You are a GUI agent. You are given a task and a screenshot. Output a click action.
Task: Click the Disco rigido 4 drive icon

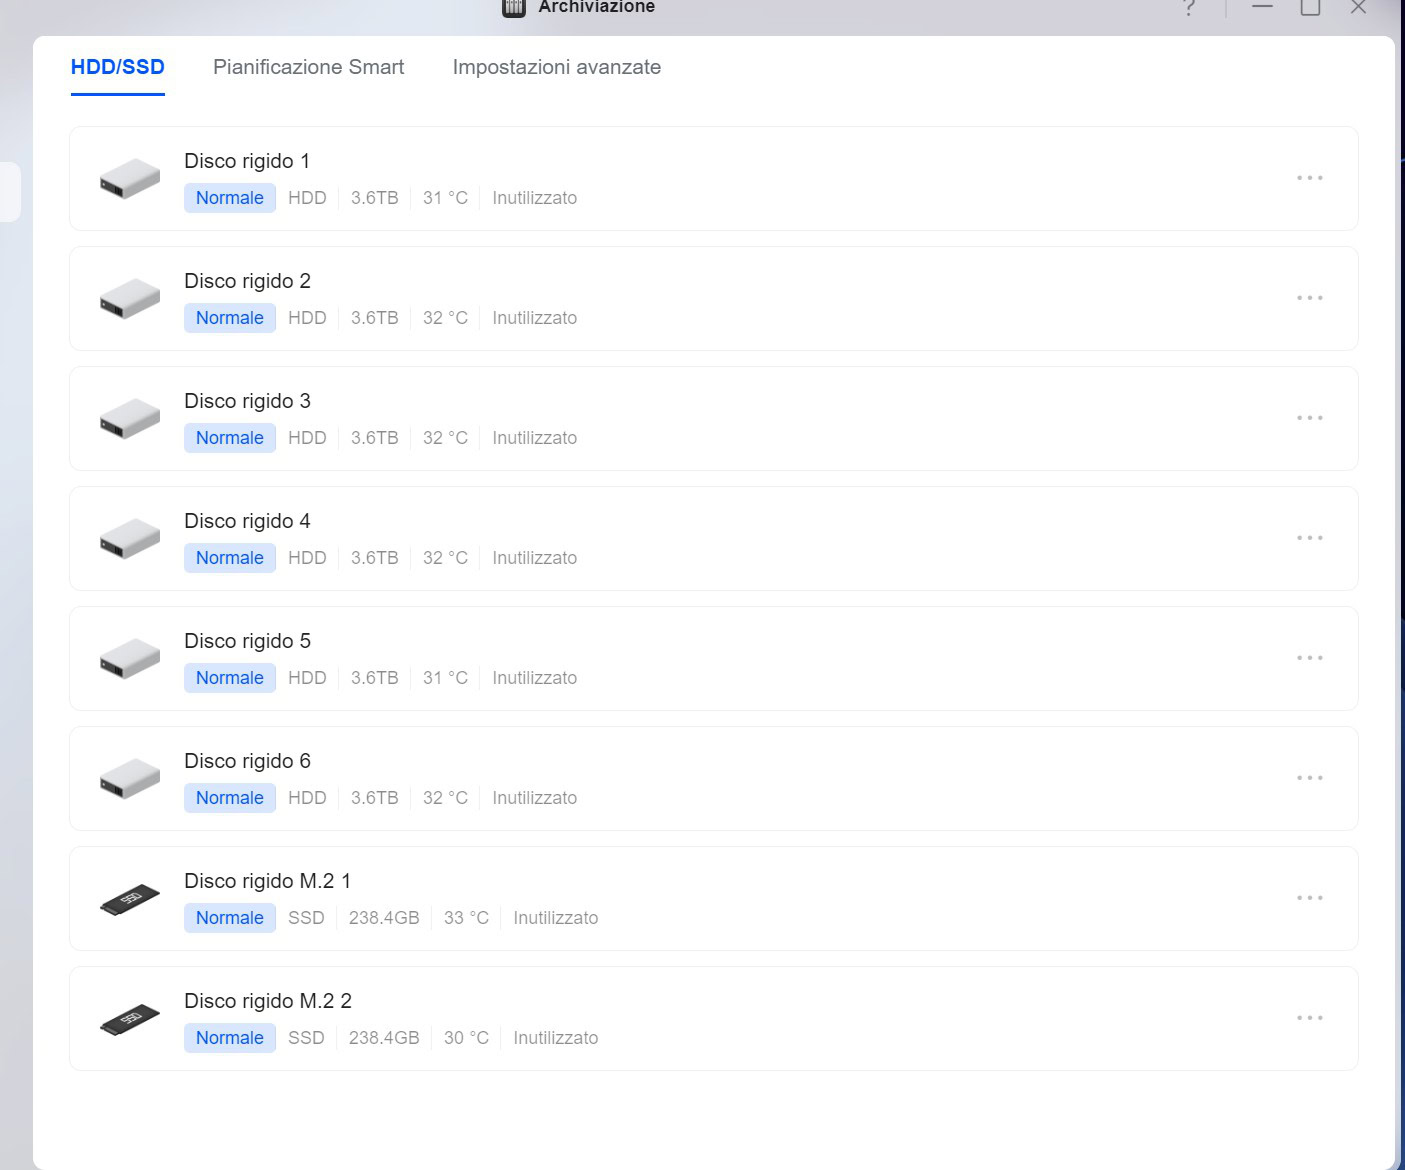130,538
